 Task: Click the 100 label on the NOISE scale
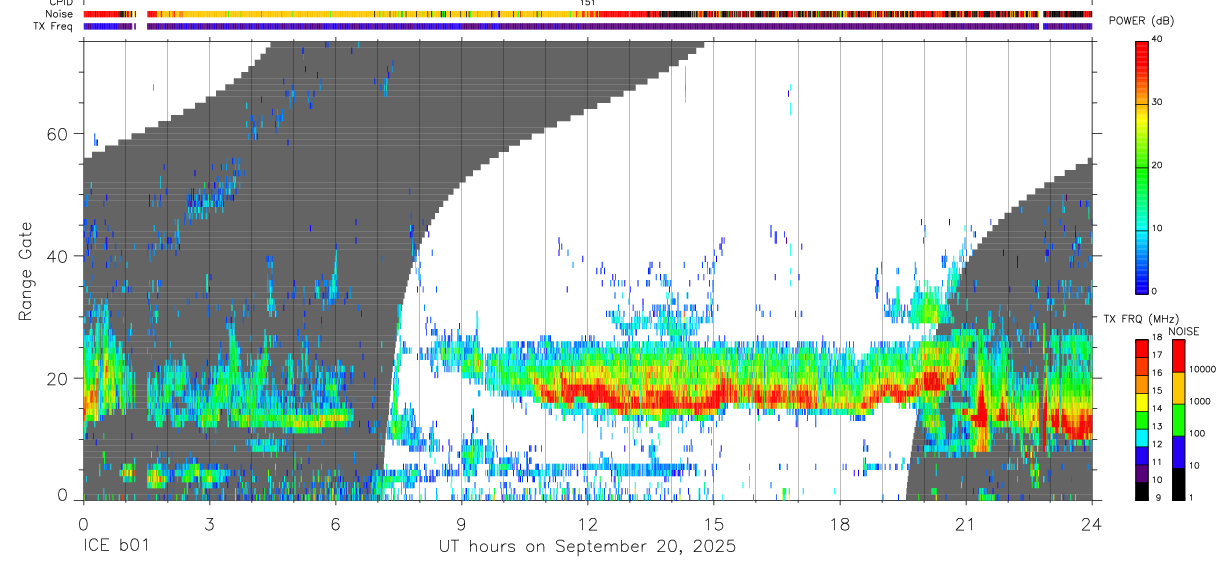[1197, 433]
